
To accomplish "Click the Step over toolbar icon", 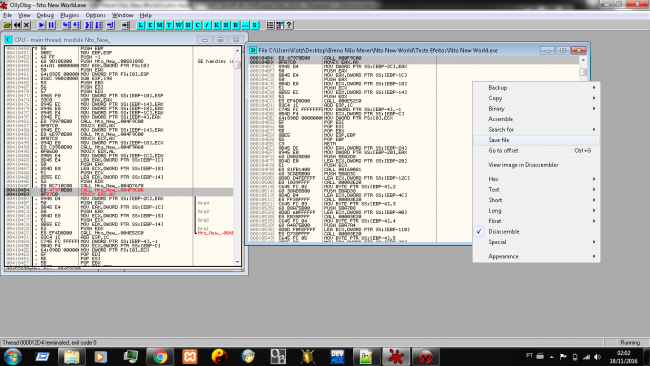I will click(76, 25).
